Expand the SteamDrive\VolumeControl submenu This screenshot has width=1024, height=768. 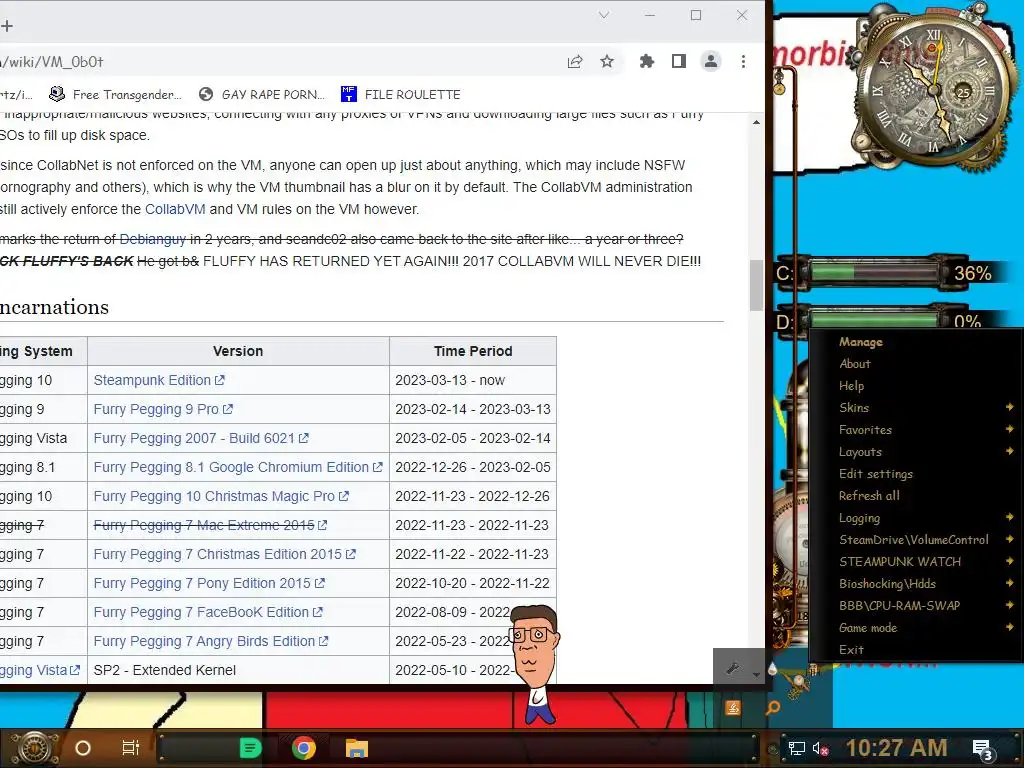click(916, 540)
